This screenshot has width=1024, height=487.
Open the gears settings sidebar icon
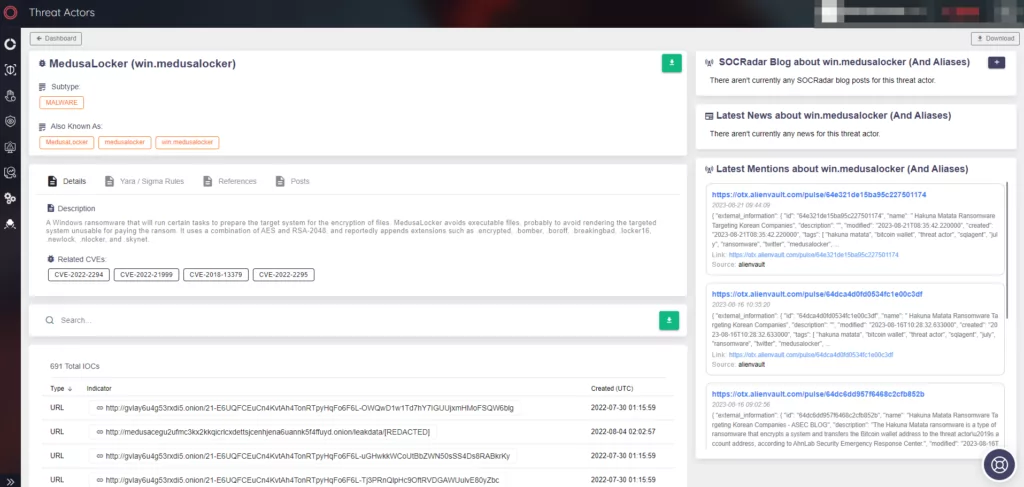(x=10, y=198)
